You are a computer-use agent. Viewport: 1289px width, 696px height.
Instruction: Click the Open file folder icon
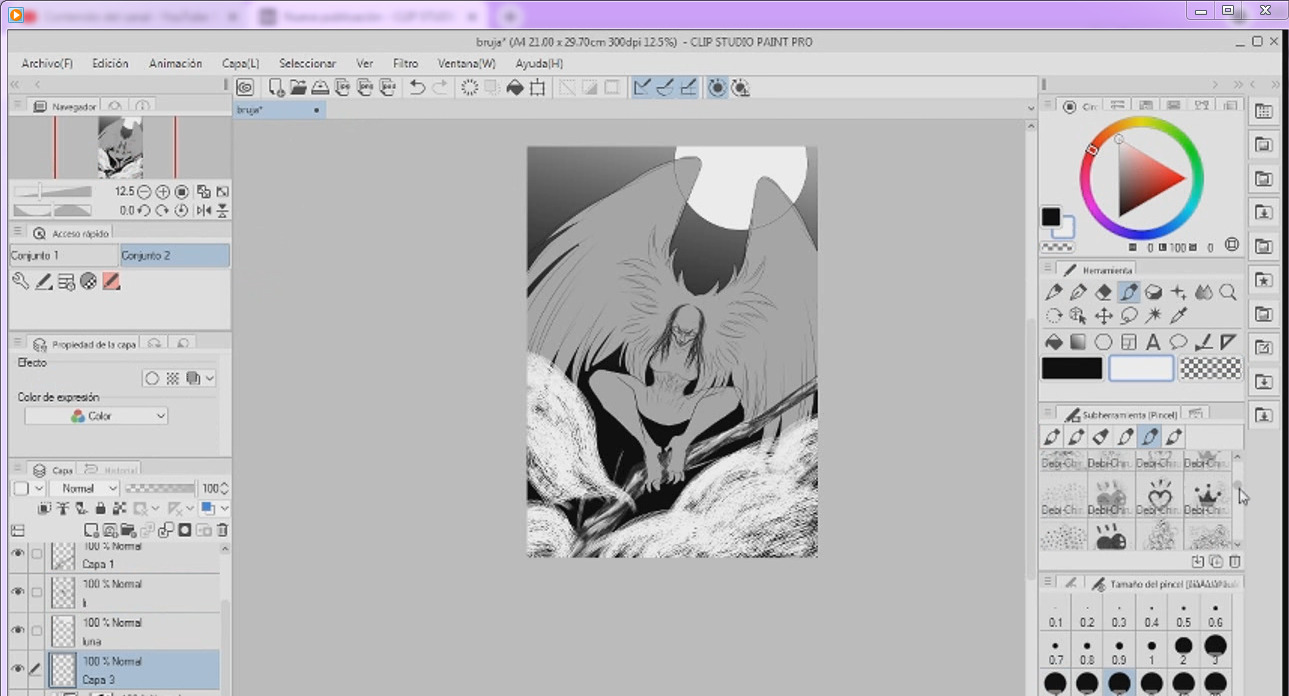pyautogui.click(x=298, y=88)
